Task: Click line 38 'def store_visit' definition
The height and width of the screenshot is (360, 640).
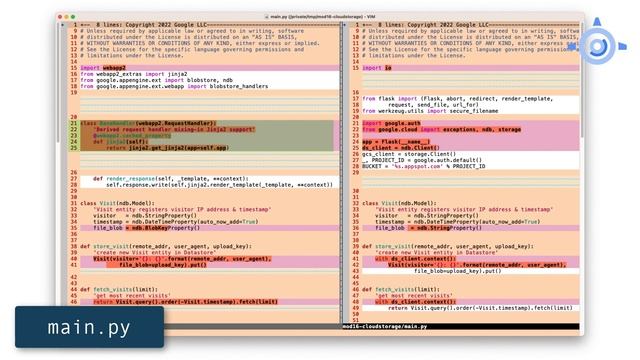Action: click(166, 246)
